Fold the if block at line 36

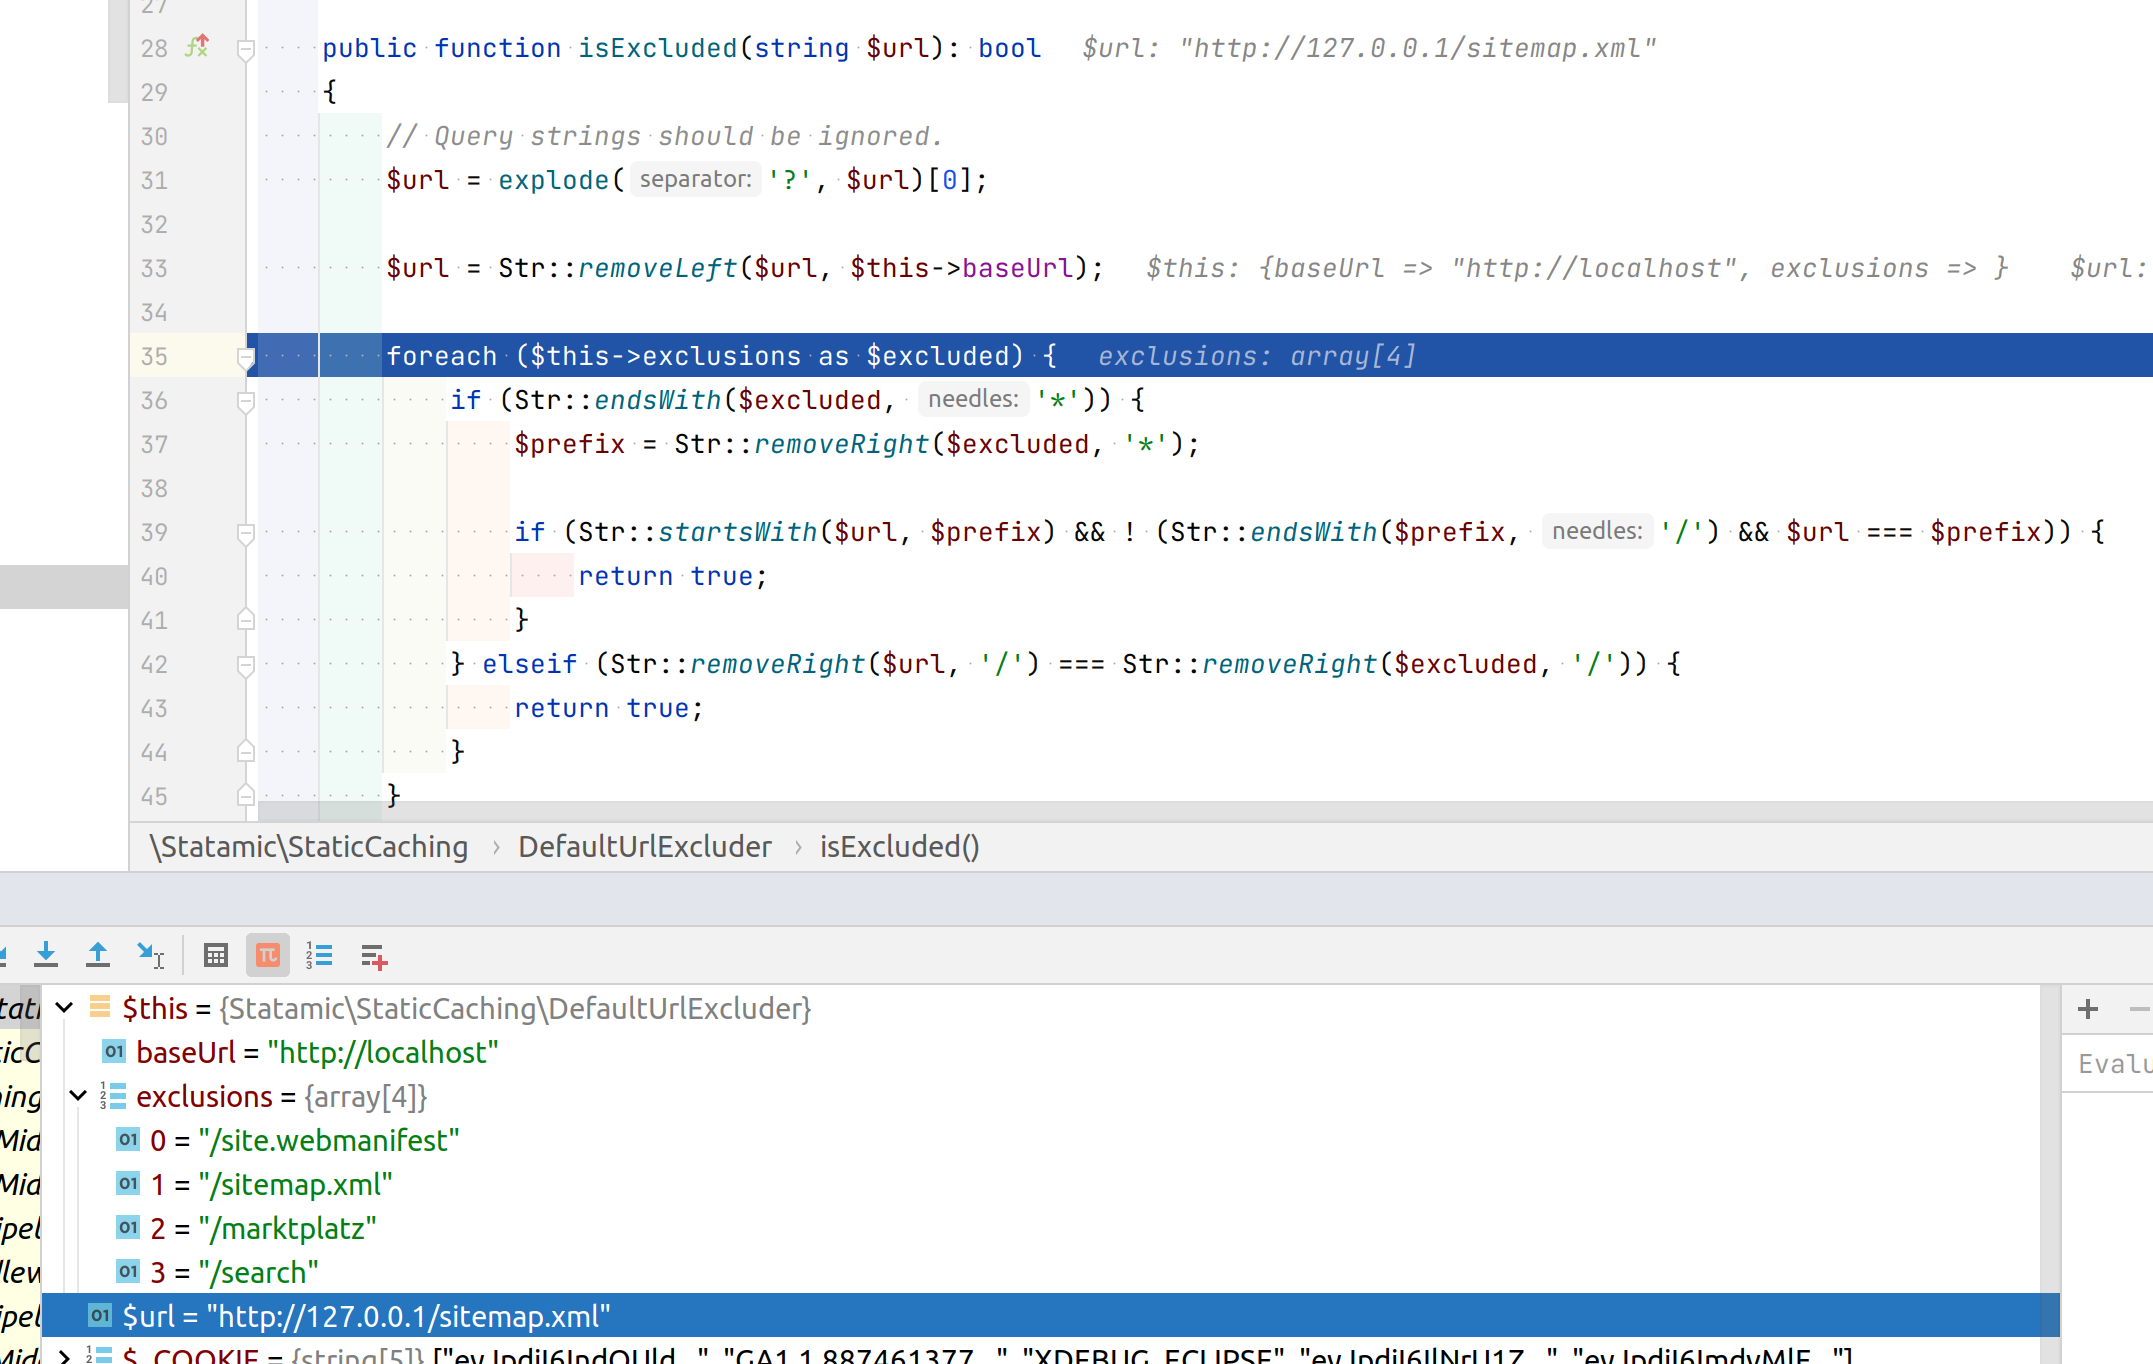click(246, 401)
